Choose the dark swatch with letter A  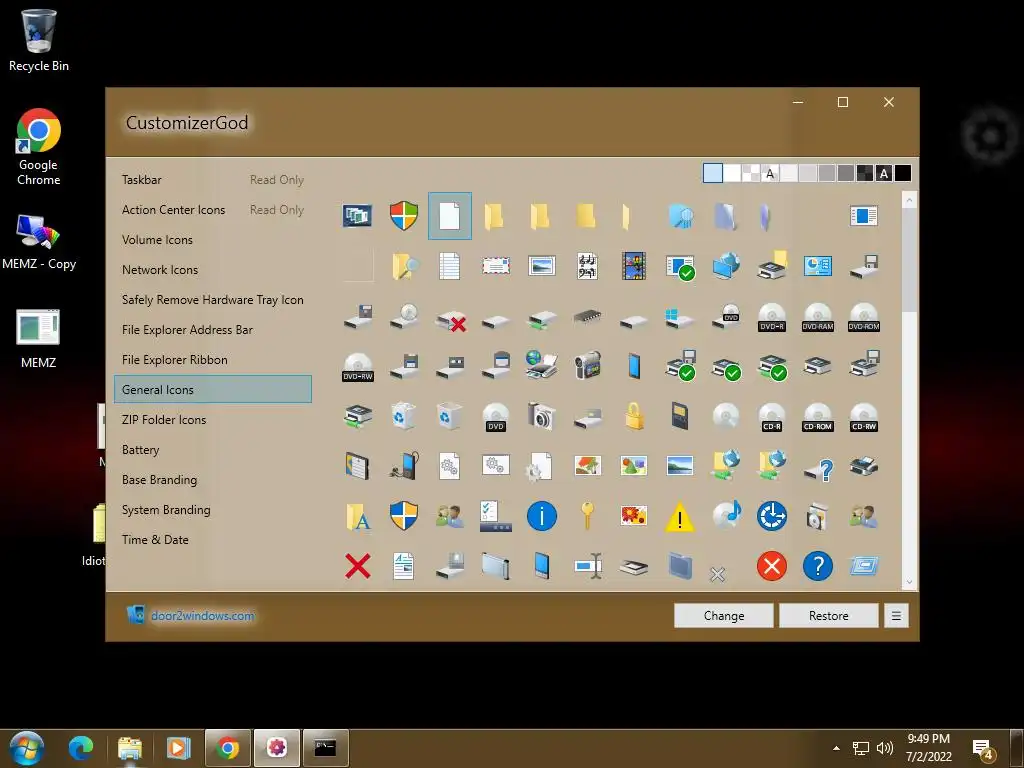point(884,173)
